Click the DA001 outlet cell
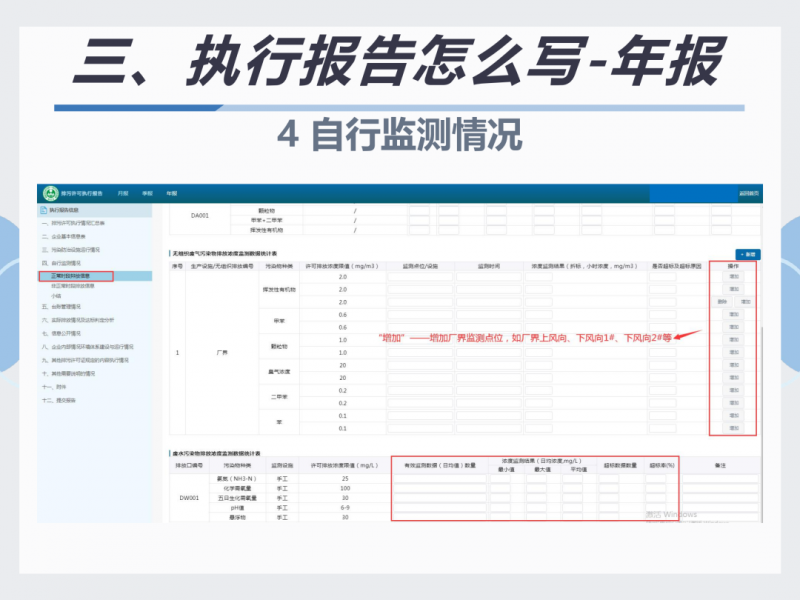 tap(200, 216)
